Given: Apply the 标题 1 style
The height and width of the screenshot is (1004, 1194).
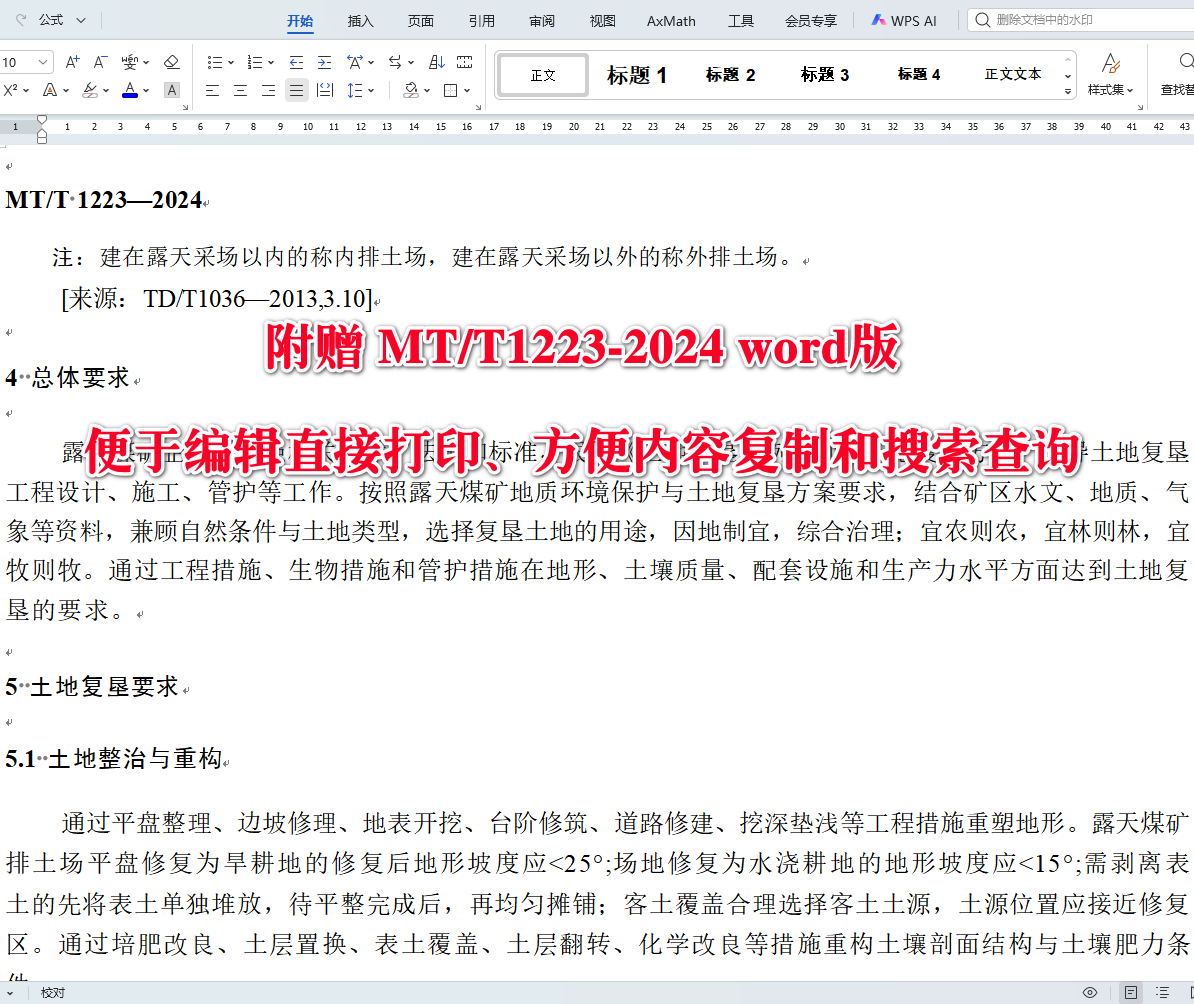Looking at the screenshot, I should pyautogui.click(x=636, y=74).
